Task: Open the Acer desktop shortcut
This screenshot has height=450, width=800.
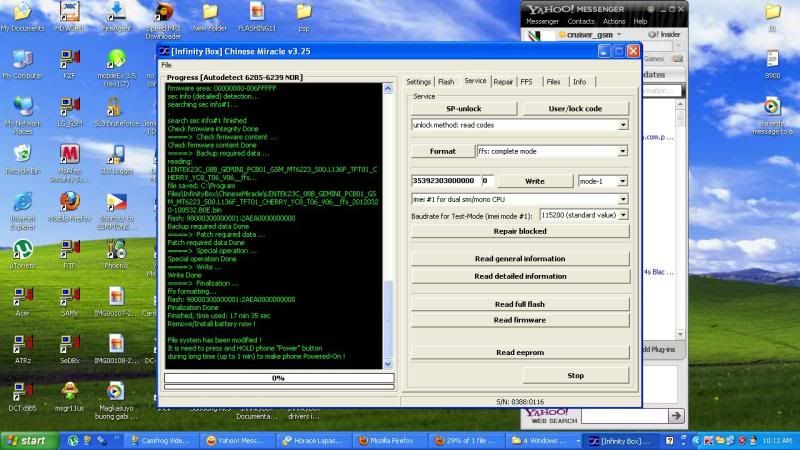Action: [x=22, y=302]
